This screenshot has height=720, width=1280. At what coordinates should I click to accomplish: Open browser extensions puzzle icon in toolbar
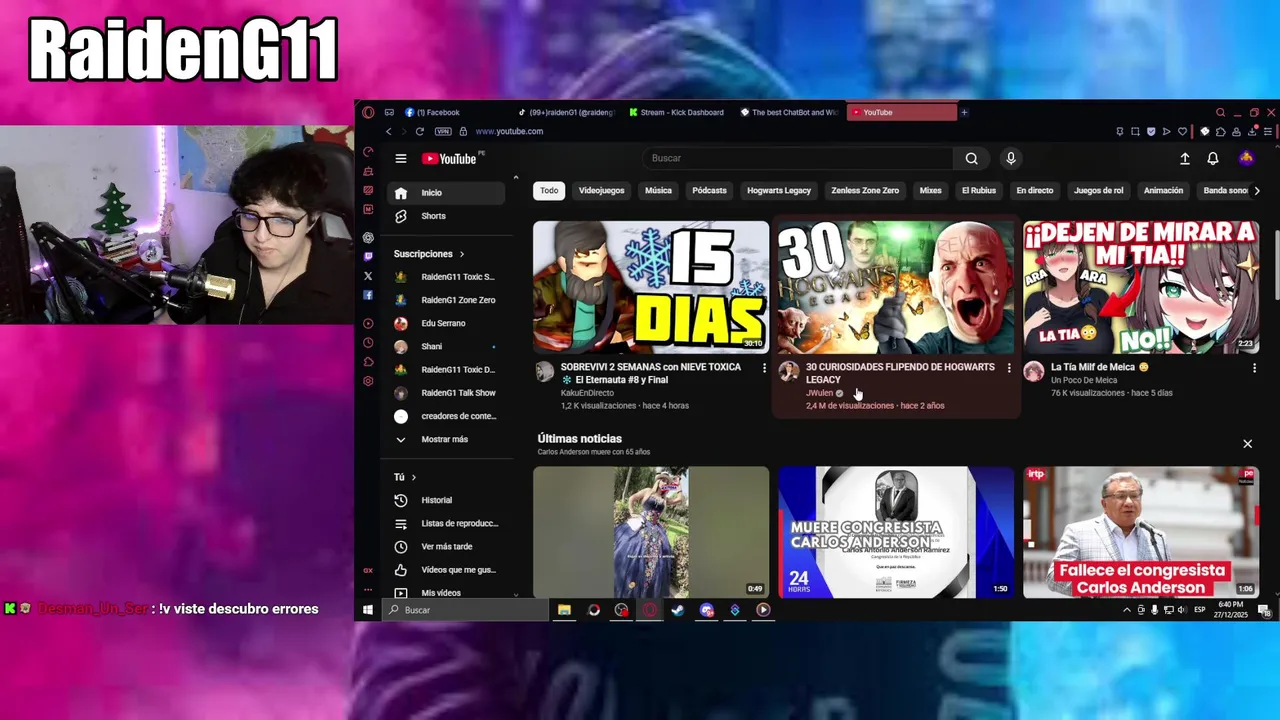coord(1220,131)
